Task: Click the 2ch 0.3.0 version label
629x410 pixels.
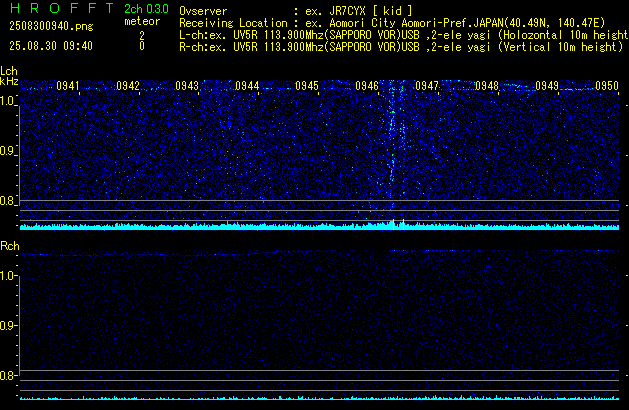Action: point(146,9)
